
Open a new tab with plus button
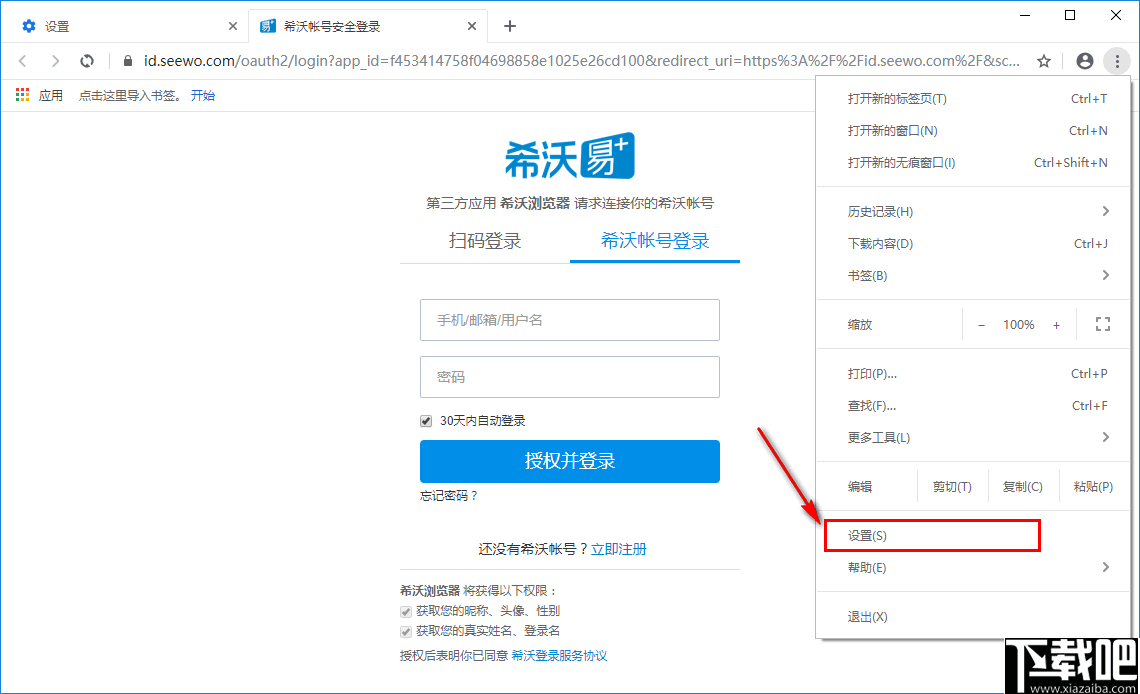tap(510, 26)
